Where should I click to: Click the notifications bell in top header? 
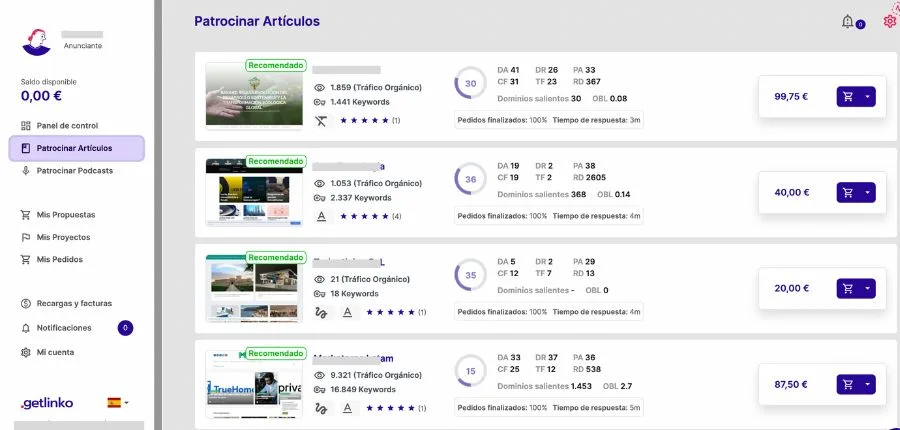point(848,21)
